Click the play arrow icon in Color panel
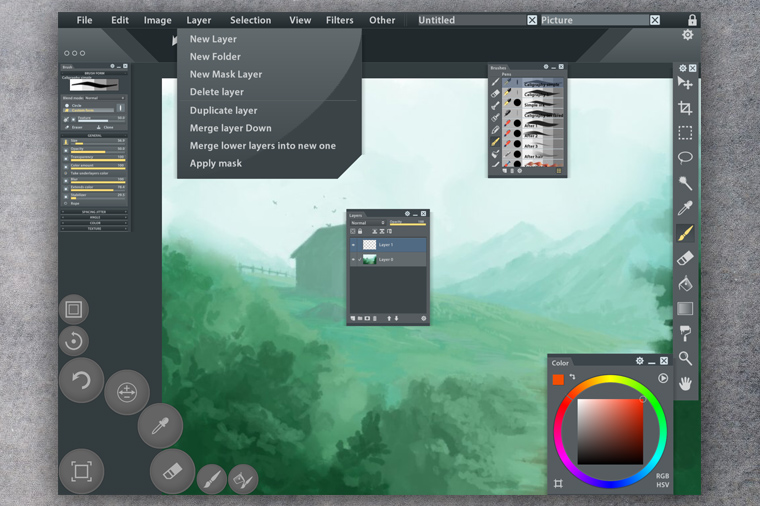 pyautogui.click(x=663, y=378)
